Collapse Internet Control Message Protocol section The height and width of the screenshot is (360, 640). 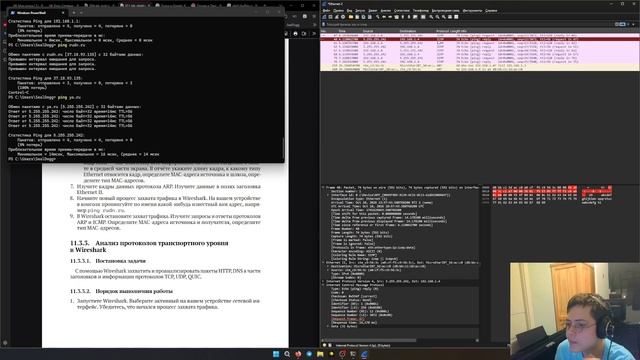323,285
